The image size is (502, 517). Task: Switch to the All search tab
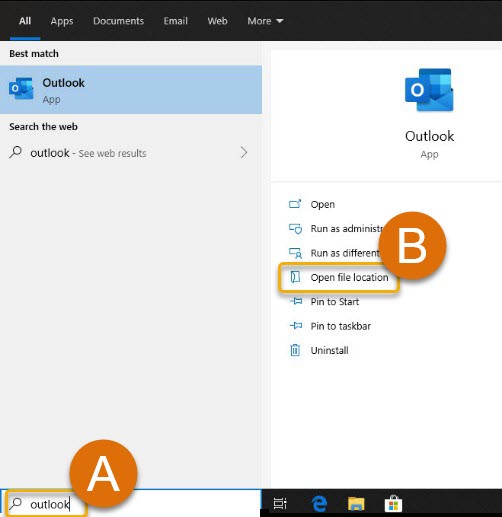tap(25, 21)
